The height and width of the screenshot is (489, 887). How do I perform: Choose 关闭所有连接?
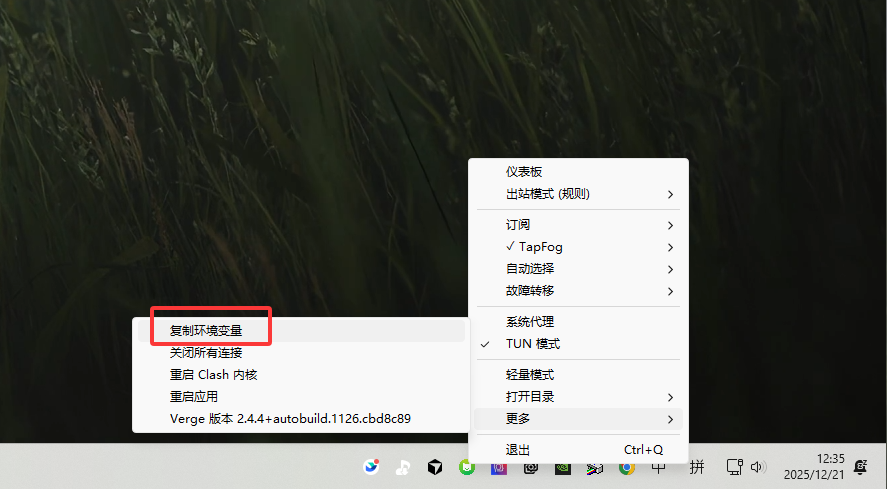301,353
